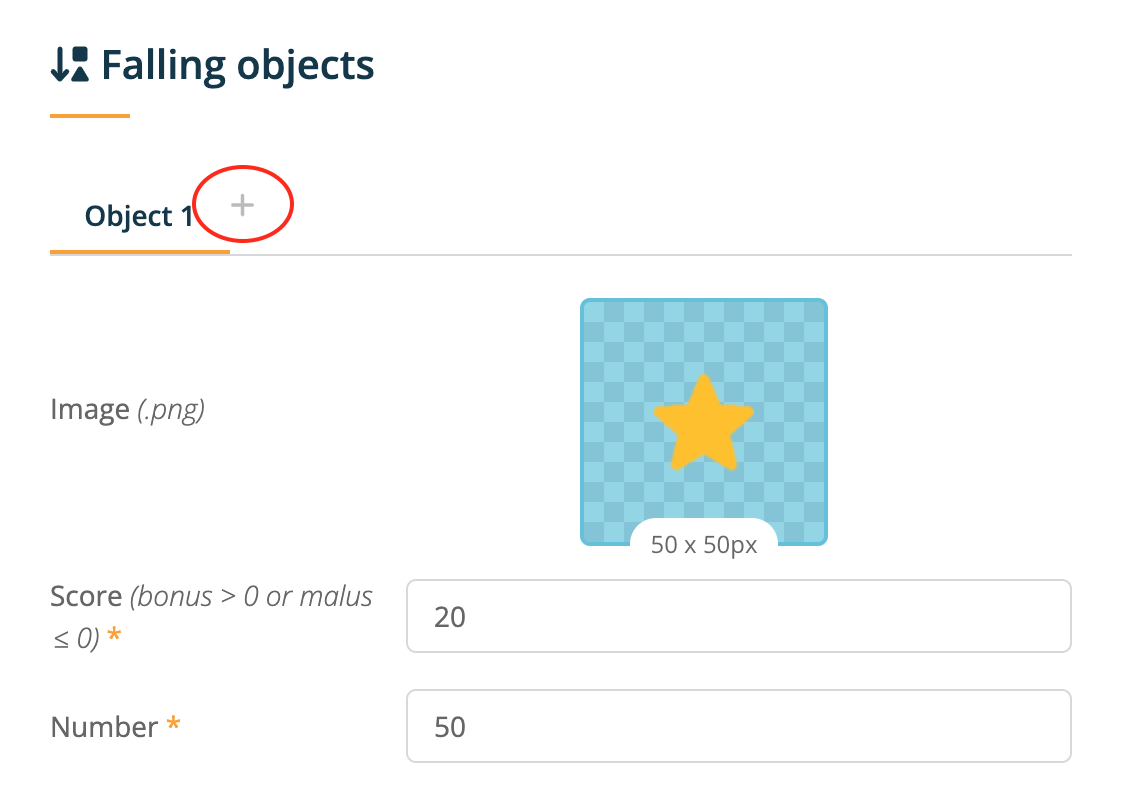Add a new falling object tab
This screenshot has height=792, width=1126.
243,205
